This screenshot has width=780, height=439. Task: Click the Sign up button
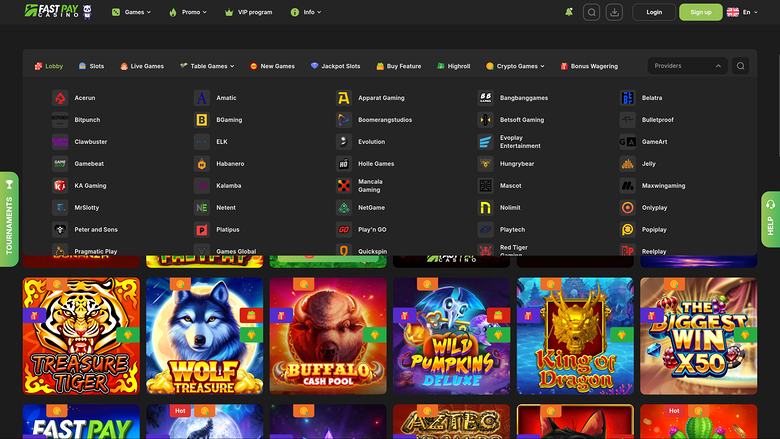click(x=700, y=12)
